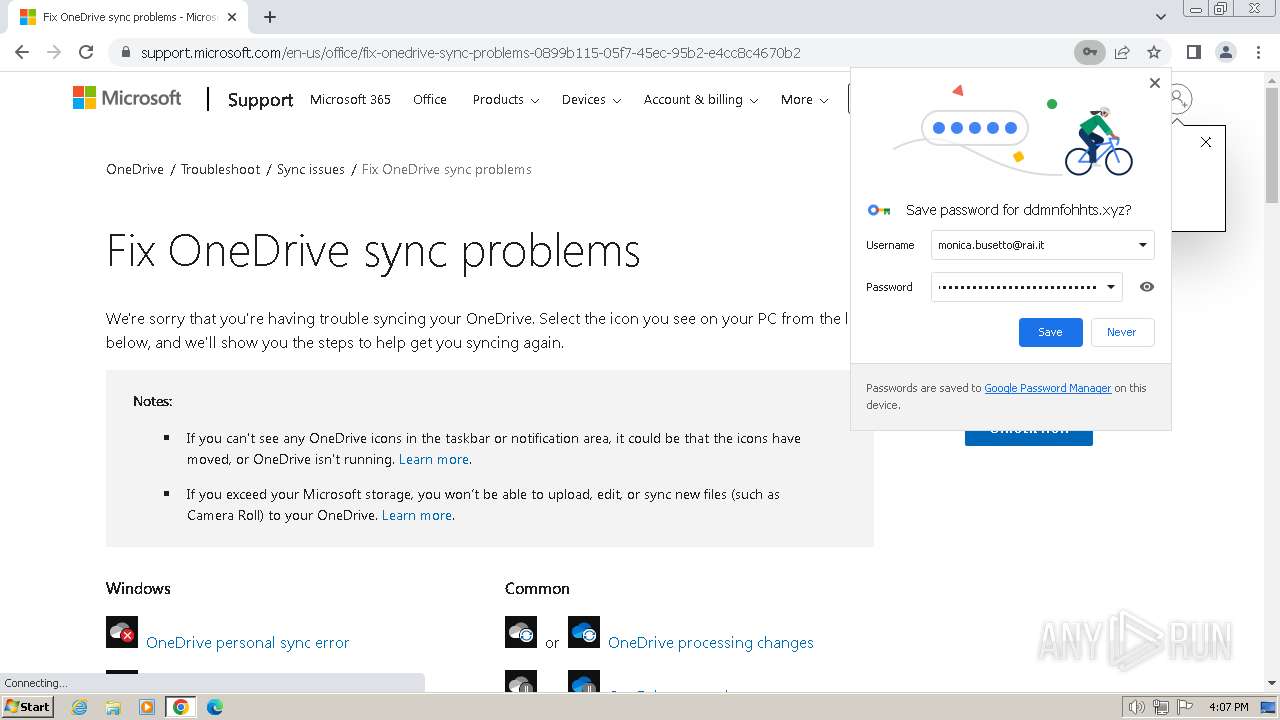Viewport: 1280px width, 720px height.
Task: Open Internet Explorer from taskbar
Action: 79,707
